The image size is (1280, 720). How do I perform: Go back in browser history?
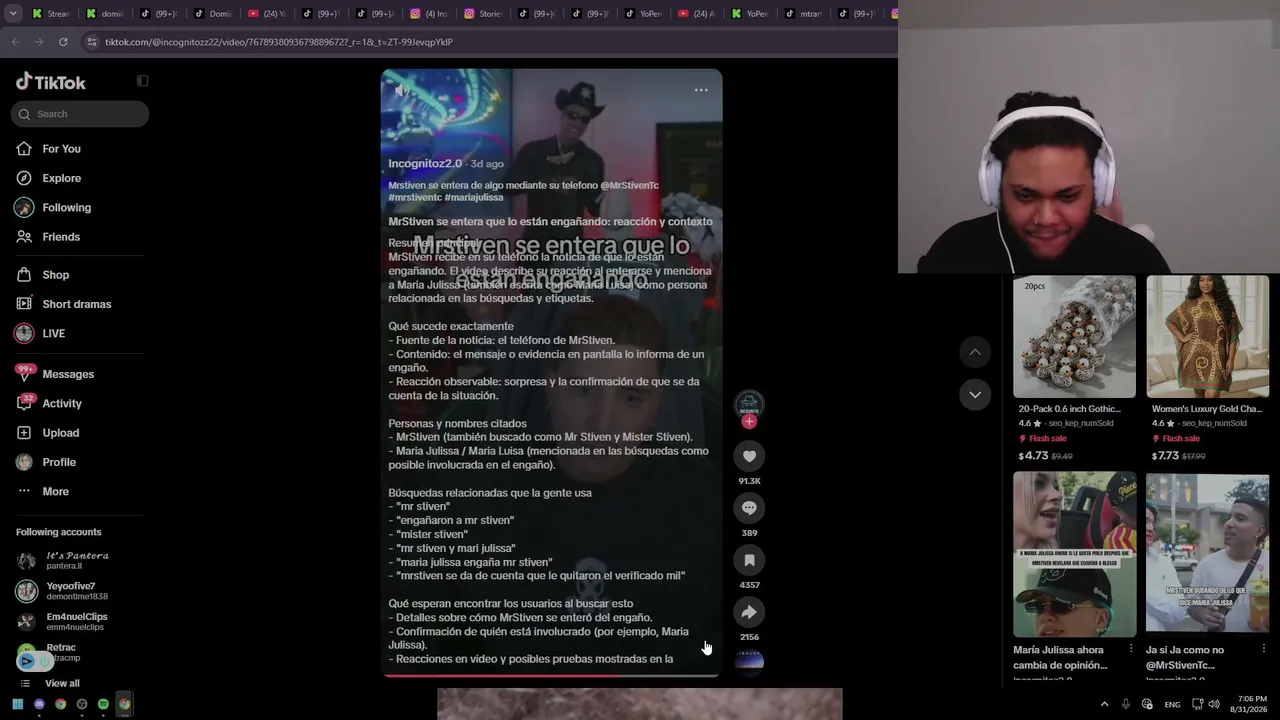[15, 42]
